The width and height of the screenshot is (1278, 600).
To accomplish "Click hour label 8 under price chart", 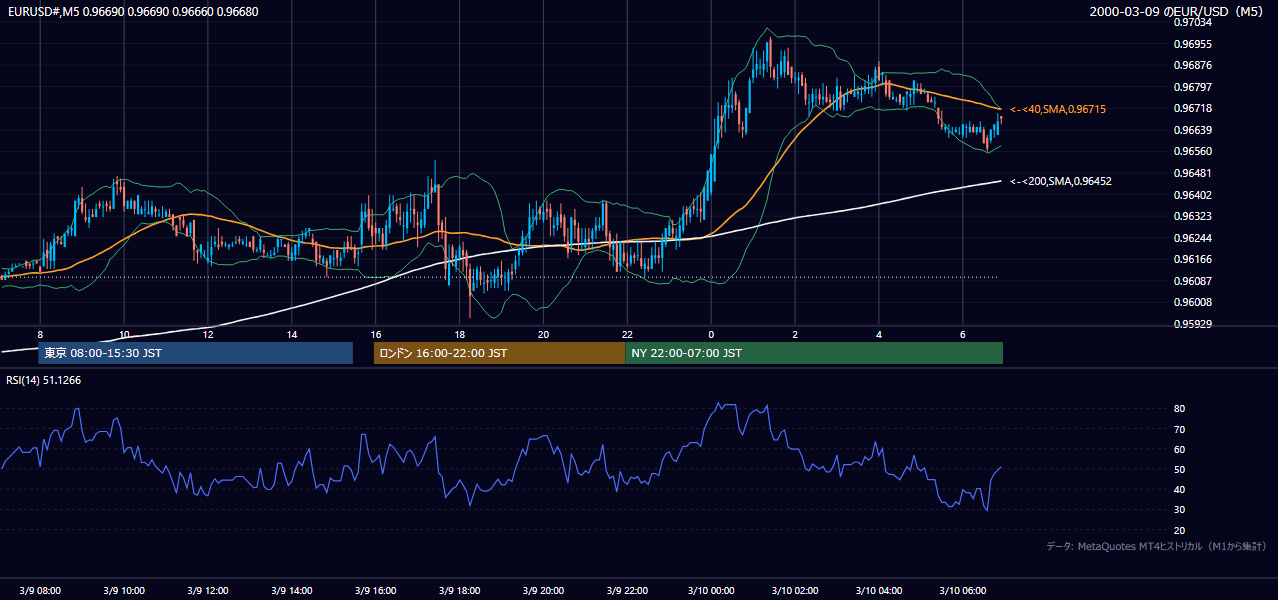I will pyautogui.click(x=40, y=334).
